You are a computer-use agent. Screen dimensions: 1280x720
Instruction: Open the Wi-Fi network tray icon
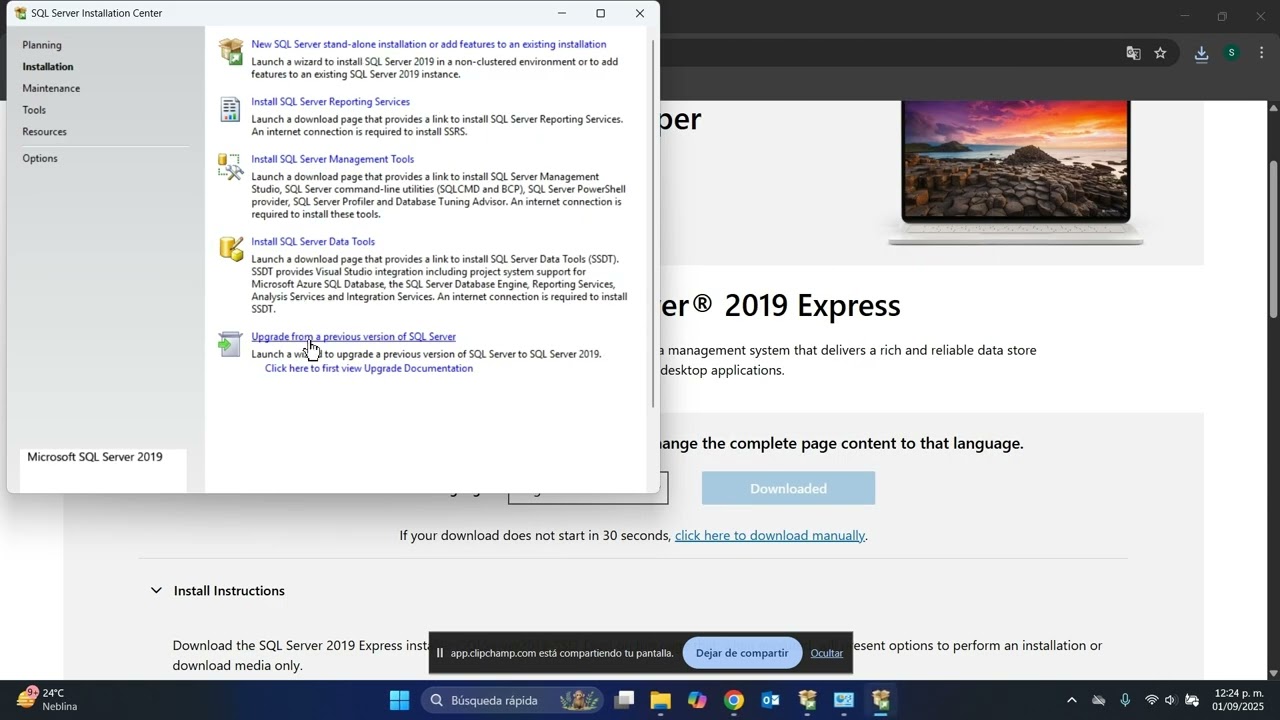1151,700
